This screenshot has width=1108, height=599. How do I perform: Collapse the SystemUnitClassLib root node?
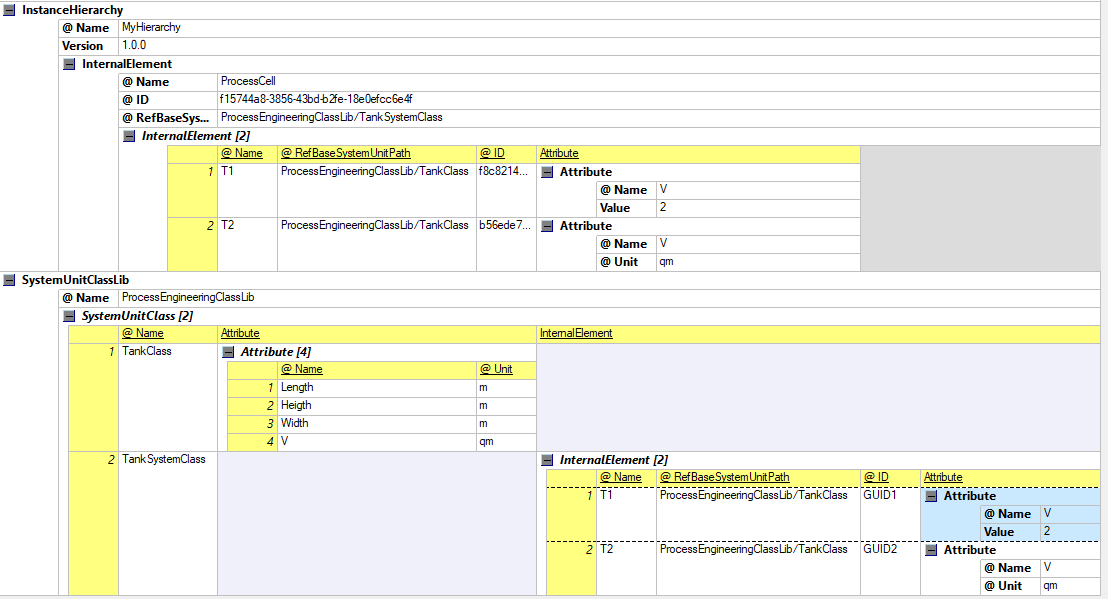pyautogui.click(x=9, y=280)
